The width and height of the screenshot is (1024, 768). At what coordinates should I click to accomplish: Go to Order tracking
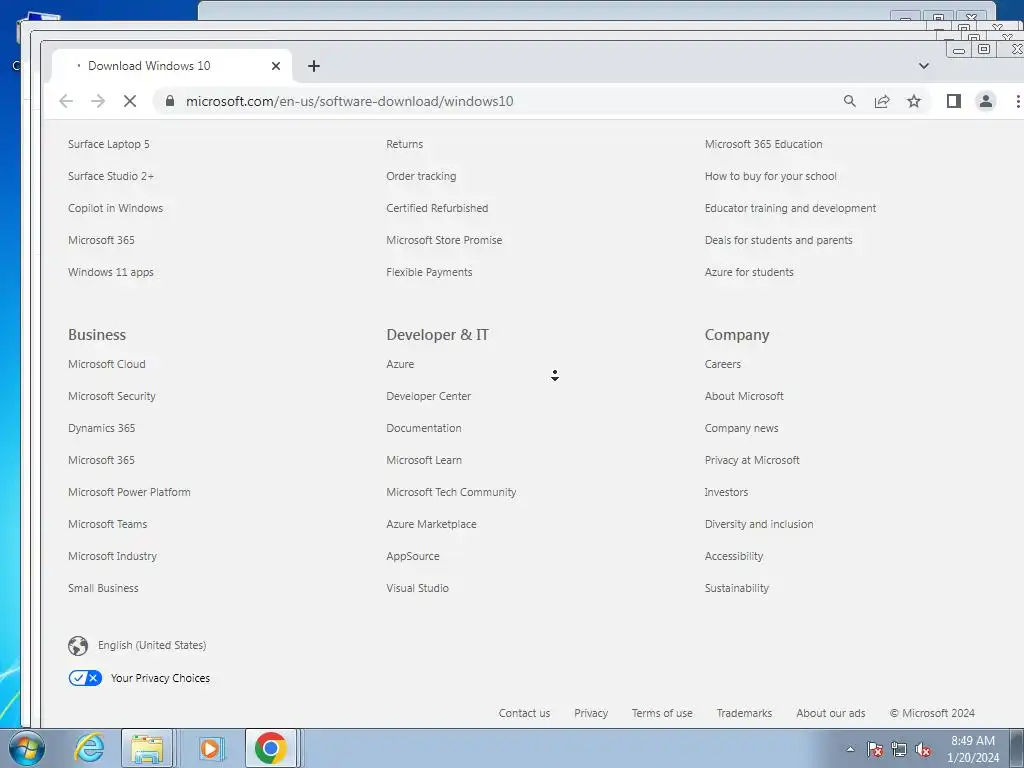421,176
